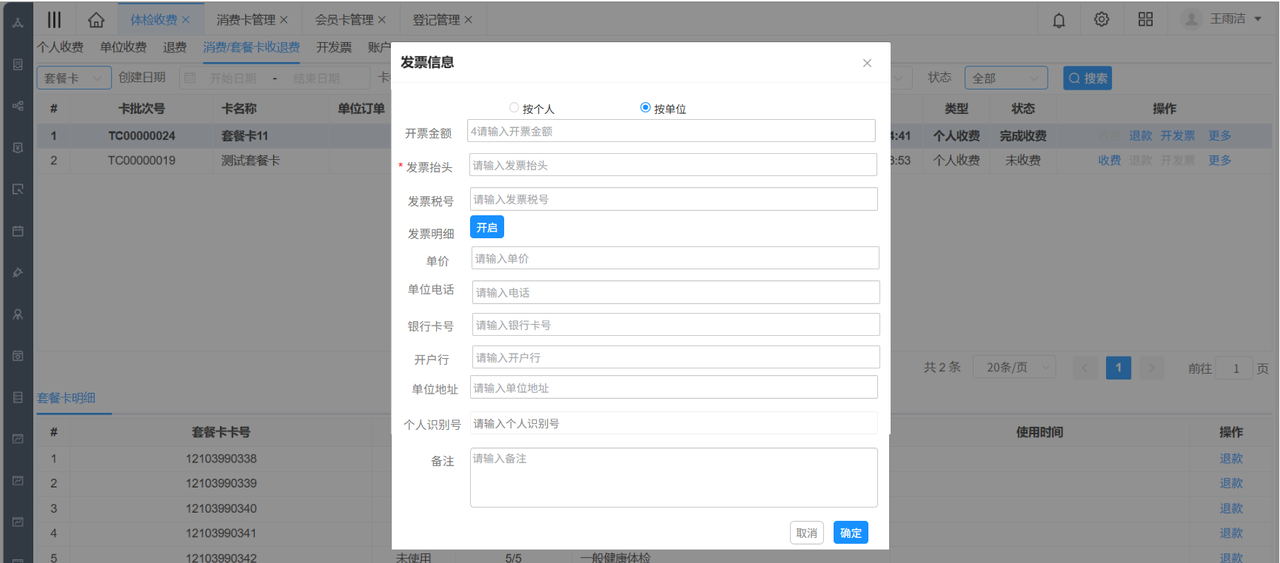
Task: Click the 备注 remarks text area
Action: click(x=672, y=477)
